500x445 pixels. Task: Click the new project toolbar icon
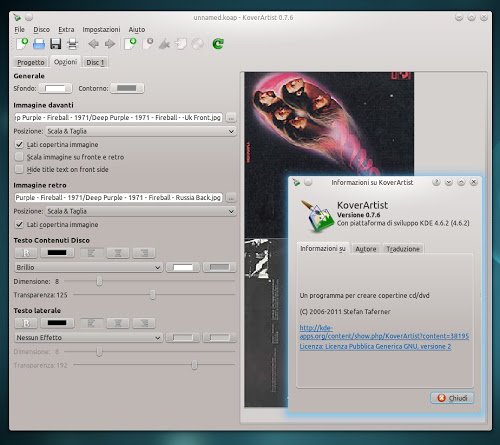point(22,44)
